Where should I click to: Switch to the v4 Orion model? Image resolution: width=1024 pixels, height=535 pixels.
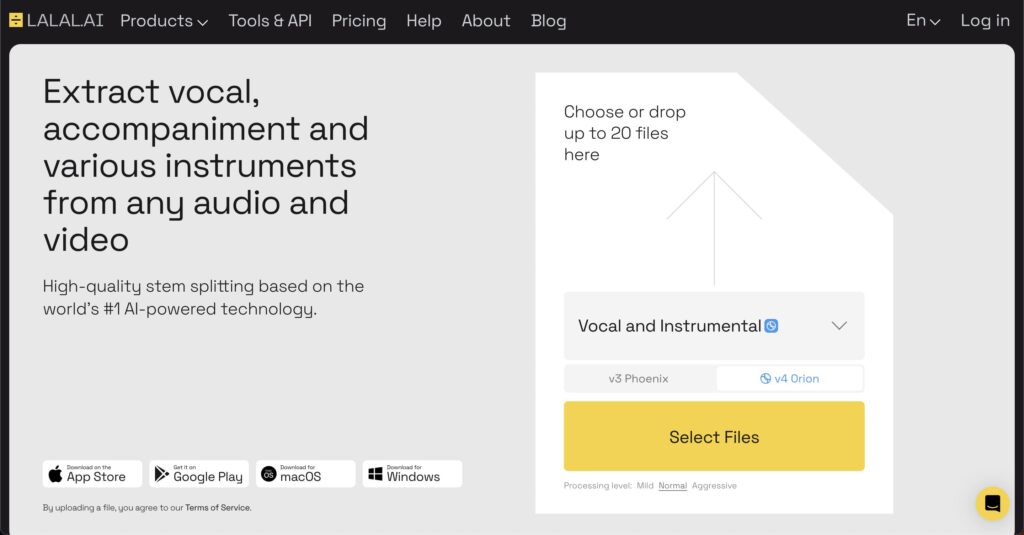click(x=790, y=378)
